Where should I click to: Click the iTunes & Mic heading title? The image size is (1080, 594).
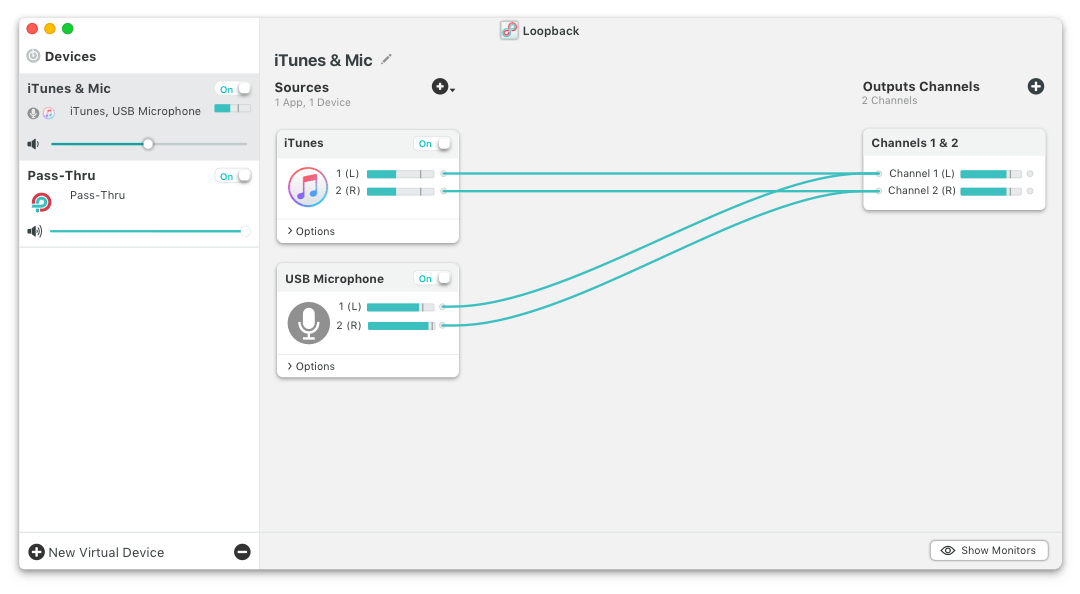[323, 61]
